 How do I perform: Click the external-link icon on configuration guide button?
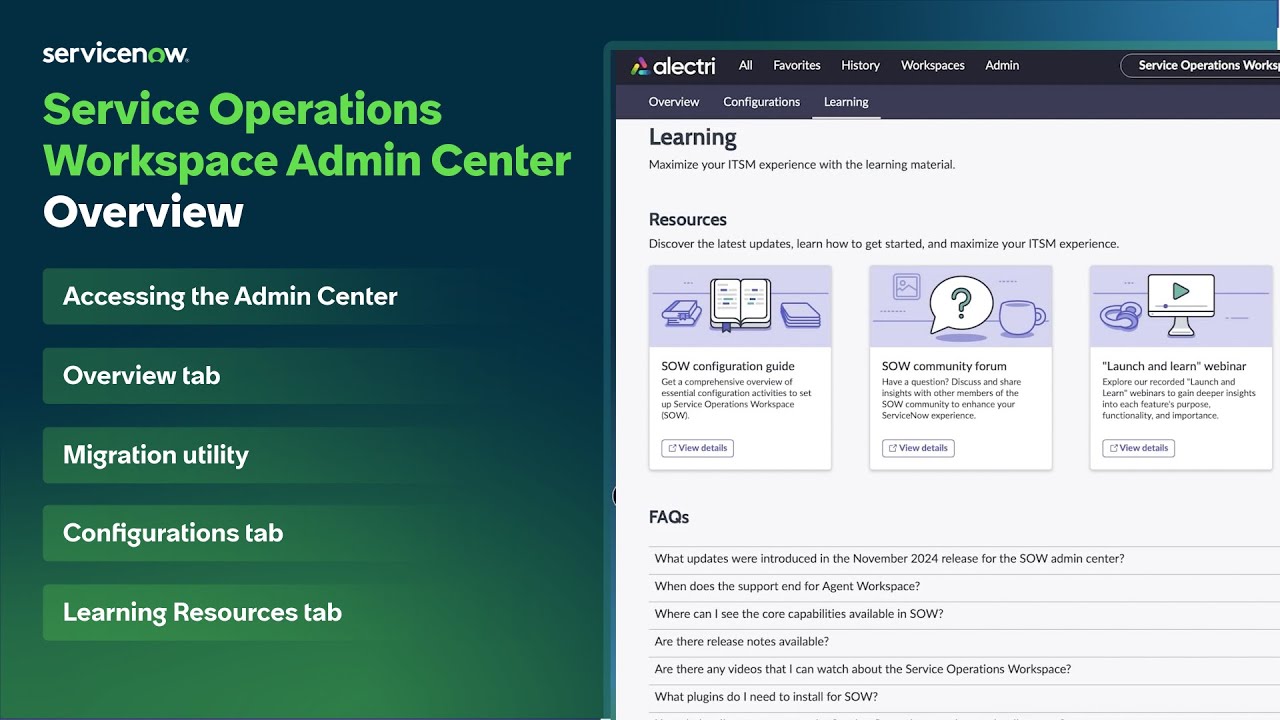tap(672, 448)
